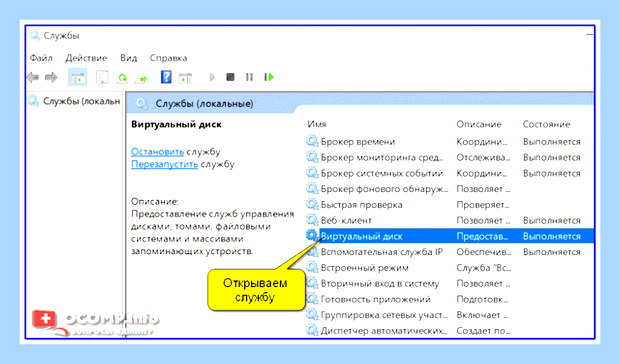Viewport: 620px width, 364px height.
Task: Click the Stop service square icon
Action: tap(230, 77)
